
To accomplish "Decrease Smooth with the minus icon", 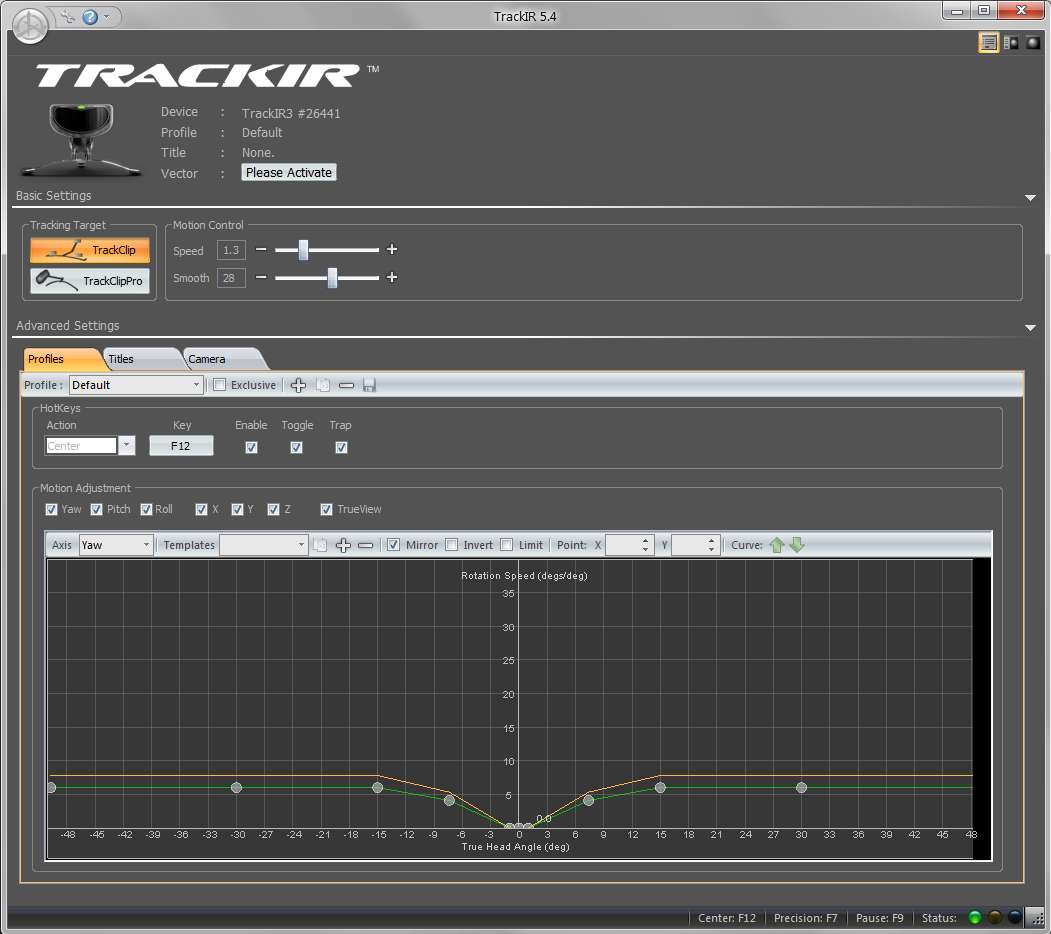I will click(x=261, y=277).
